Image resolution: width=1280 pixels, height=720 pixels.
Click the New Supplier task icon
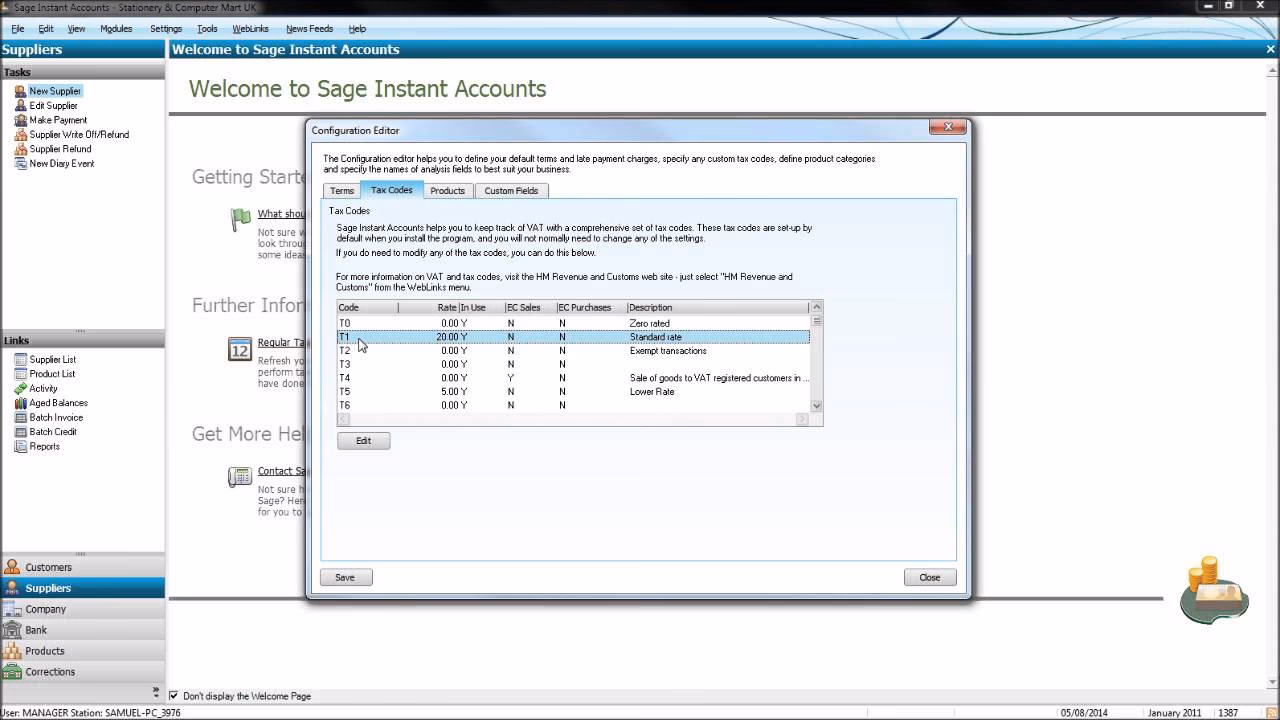(20, 91)
